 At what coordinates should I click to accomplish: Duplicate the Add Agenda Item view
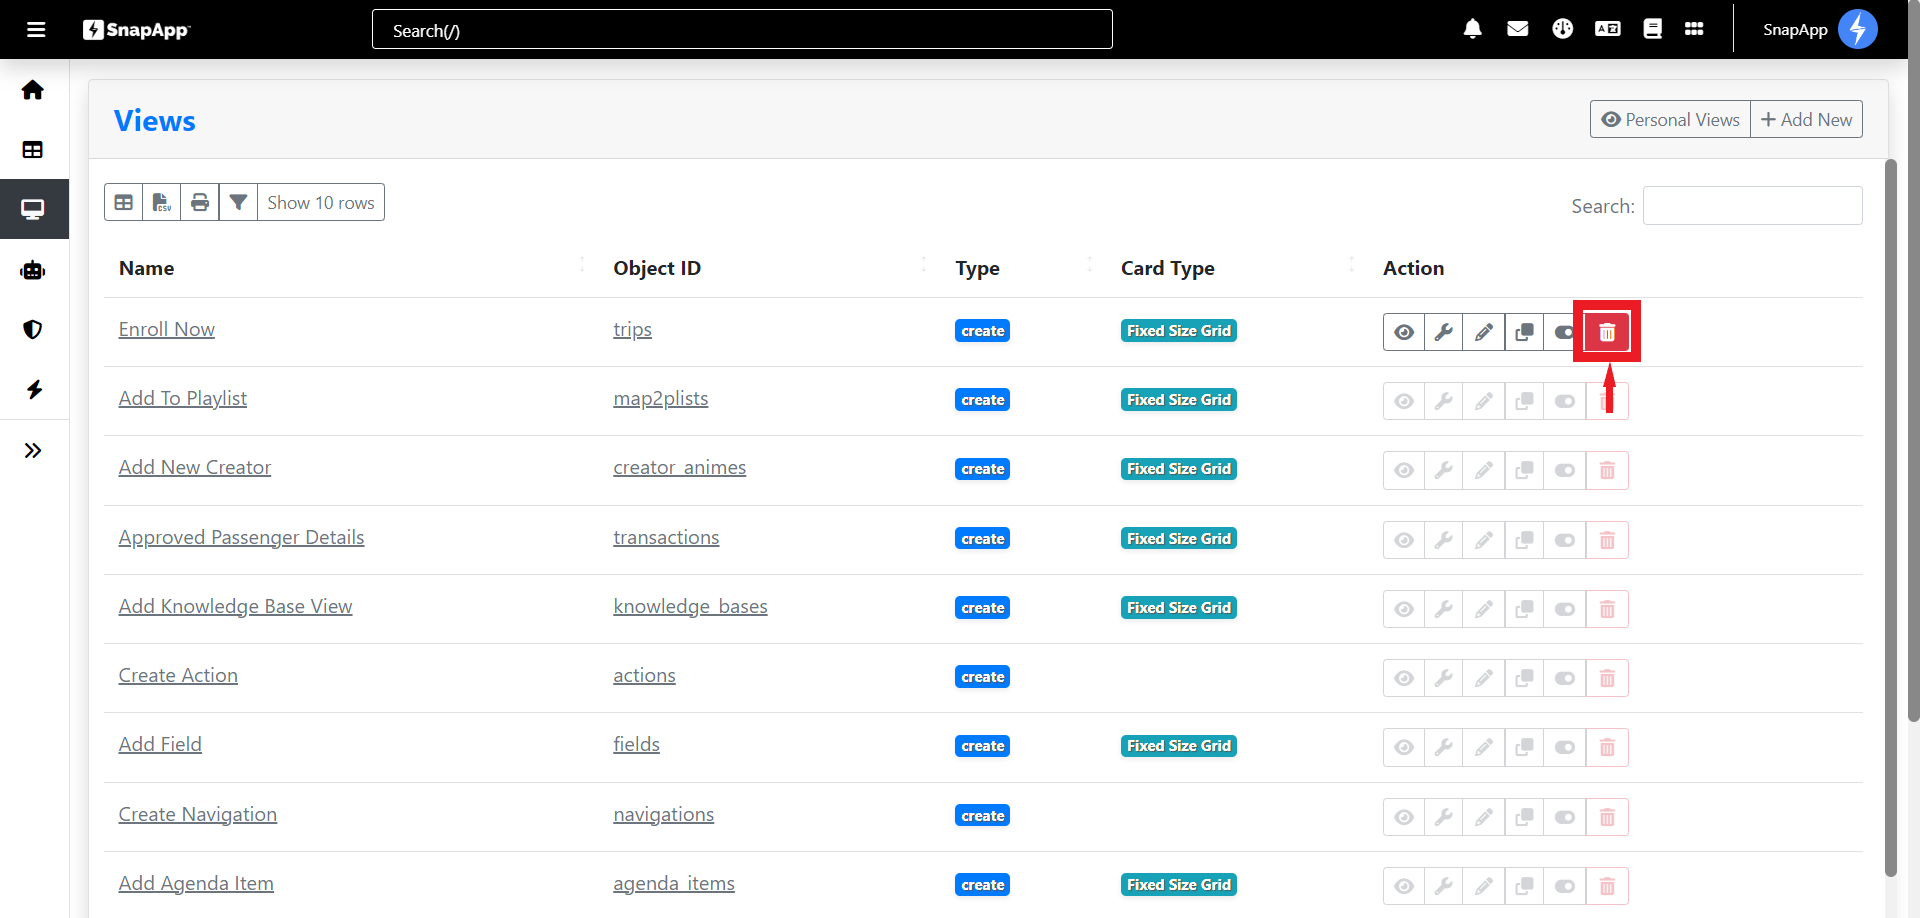click(x=1524, y=886)
